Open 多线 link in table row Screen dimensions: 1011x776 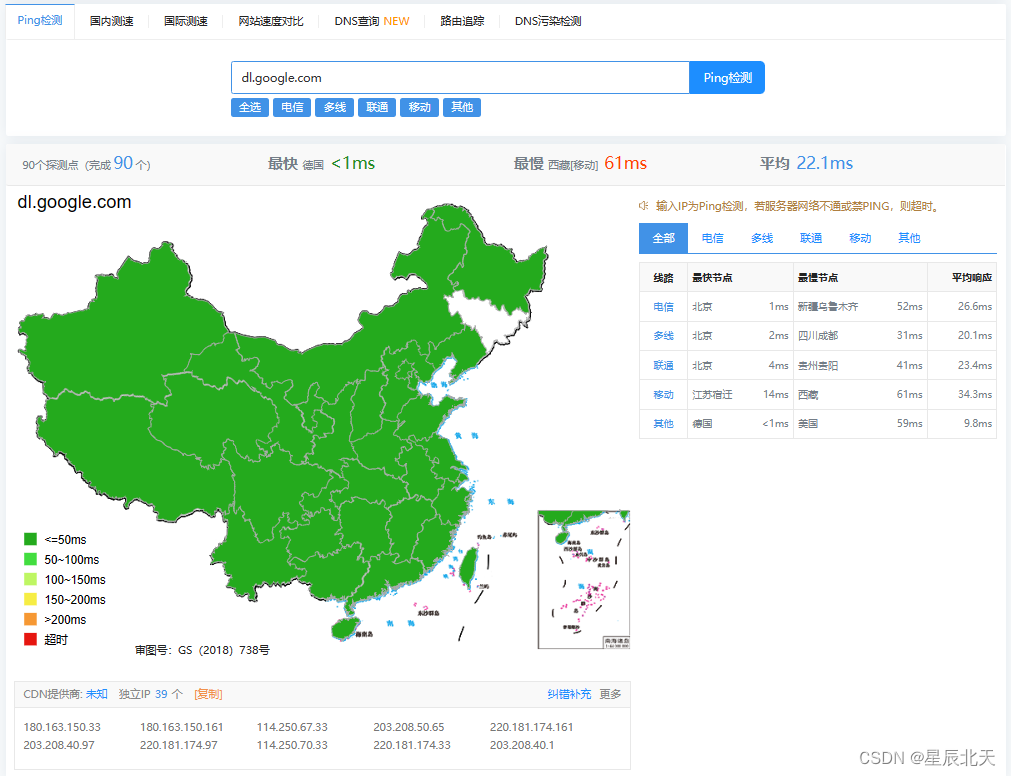pos(663,336)
